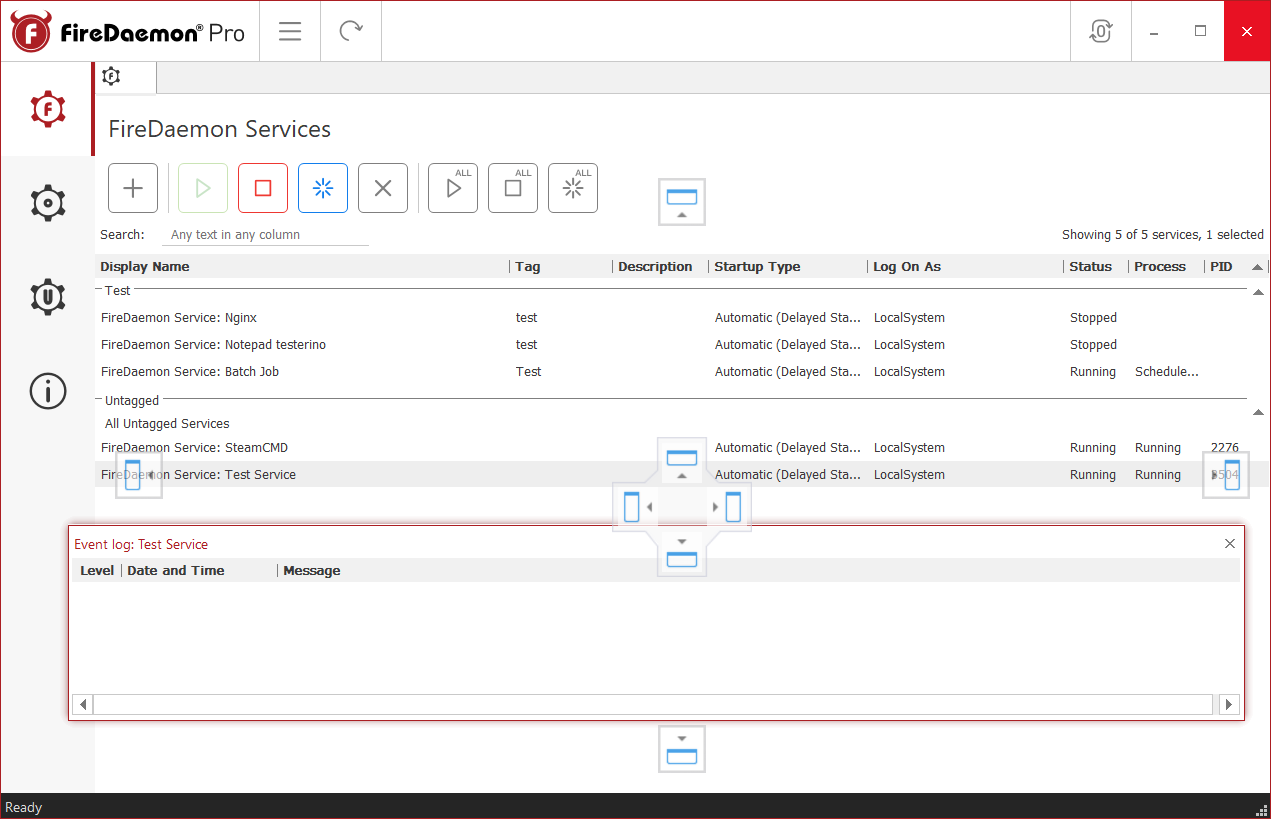1271x819 pixels.
Task: Sort by PID column header
Action: point(1226,267)
